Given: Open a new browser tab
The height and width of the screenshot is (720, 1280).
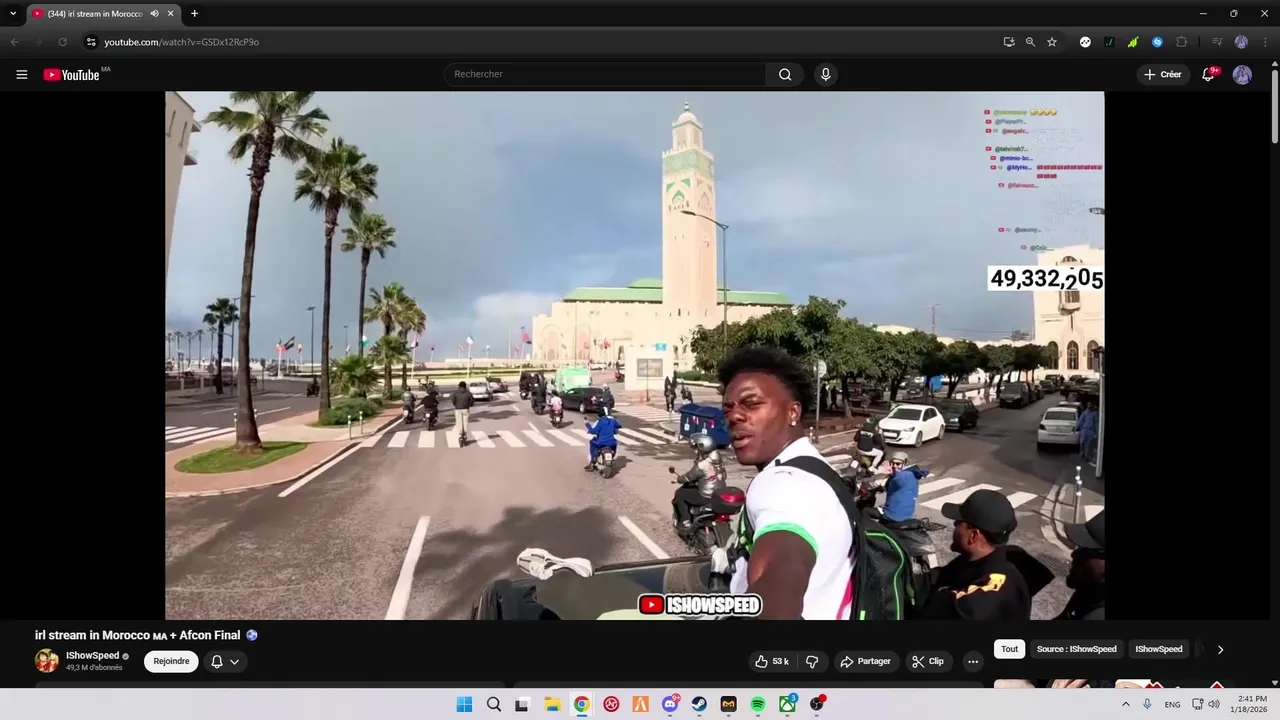Looking at the screenshot, I should (x=194, y=14).
